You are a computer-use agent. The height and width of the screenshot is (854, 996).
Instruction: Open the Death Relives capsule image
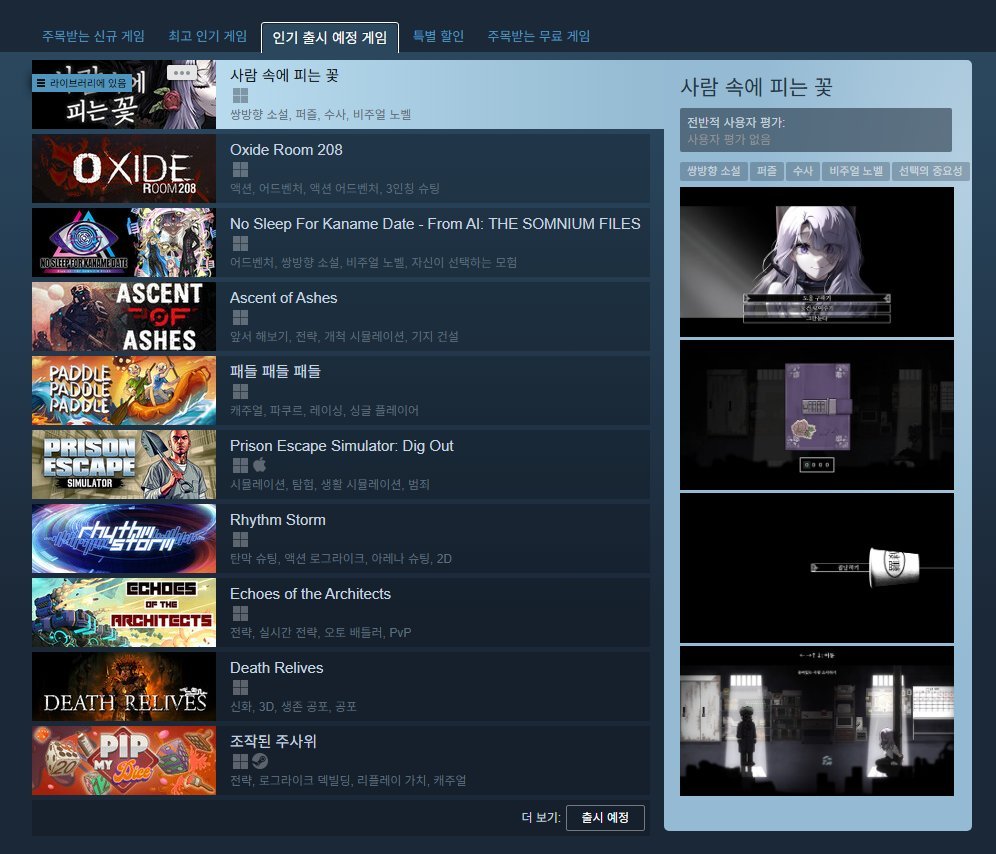[x=124, y=687]
